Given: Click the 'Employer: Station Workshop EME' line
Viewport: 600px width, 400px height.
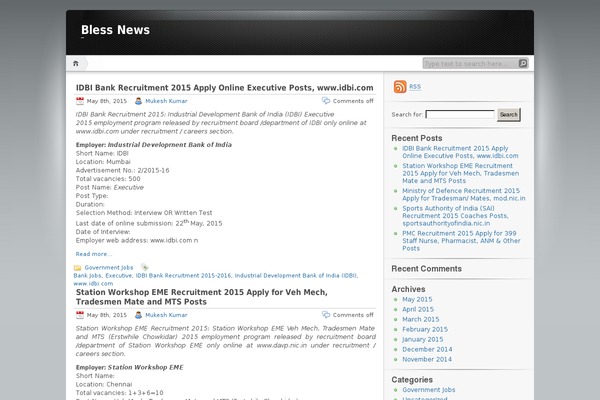Looking at the screenshot, I should (129, 367).
